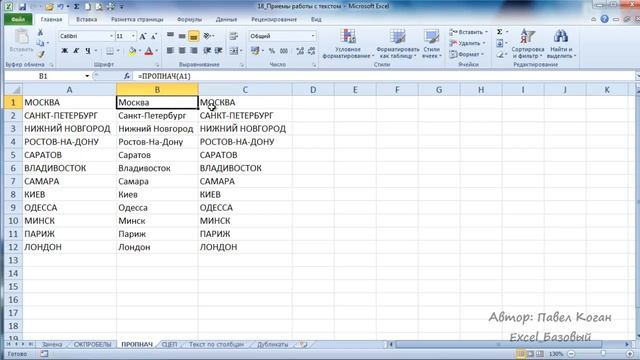Click the zoom slider handle
Viewport: 640px width, 360px height.
point(603,354)
